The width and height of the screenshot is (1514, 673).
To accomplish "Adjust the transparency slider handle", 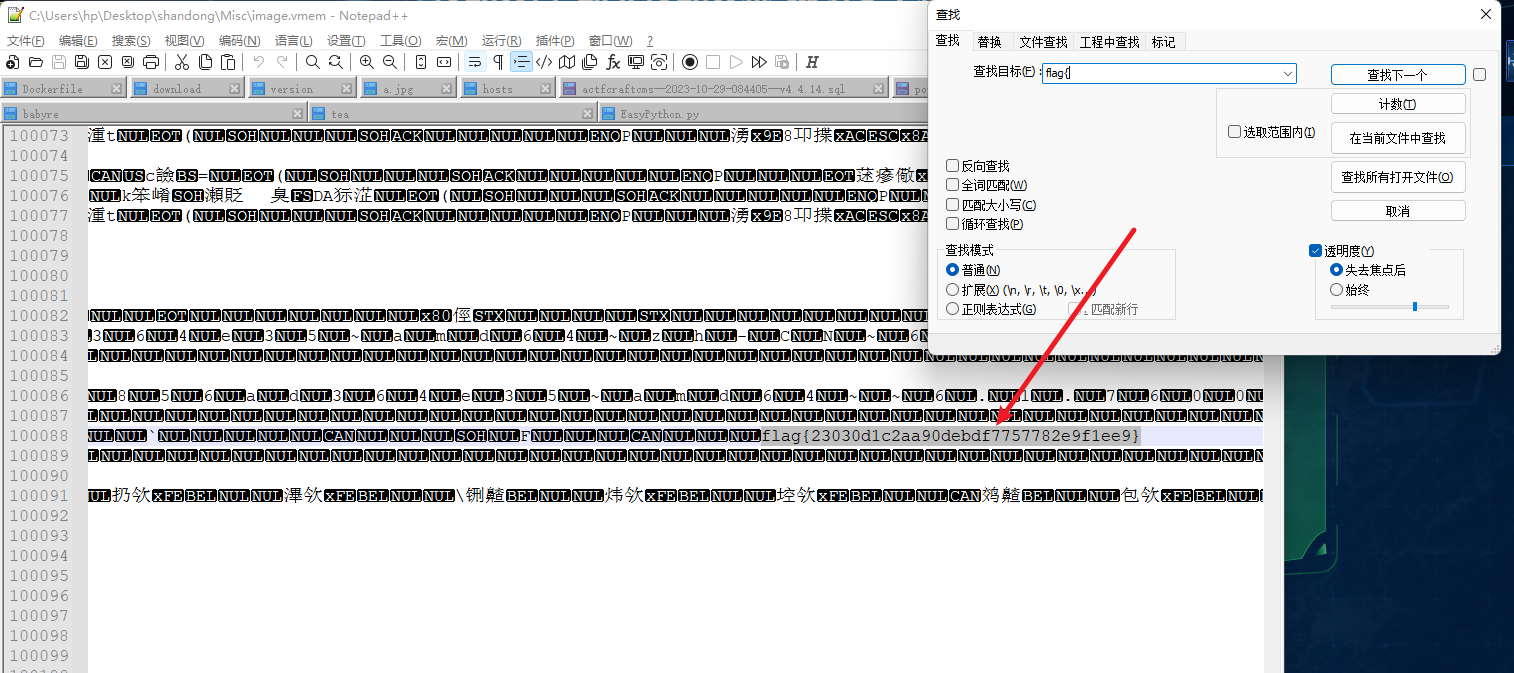I will (1414, 306).
